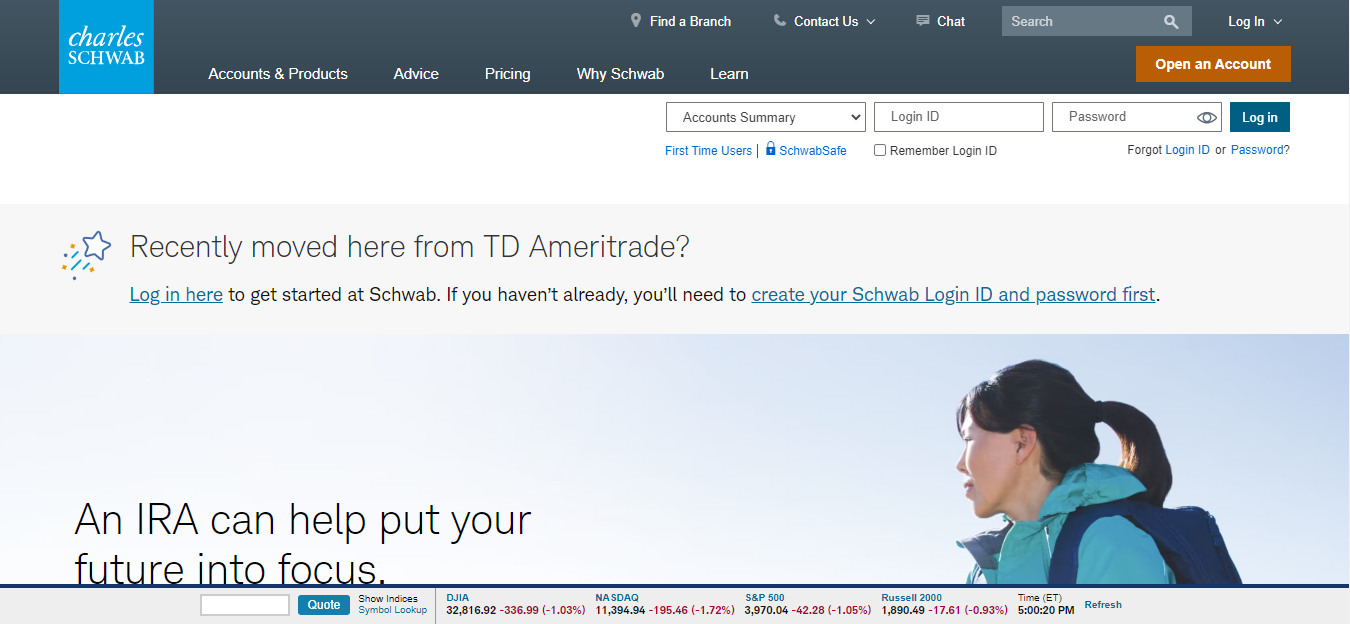Open the First Time Users link
Image resolution: width=1350 pixels, height=624 pixels.
[708, 151]
